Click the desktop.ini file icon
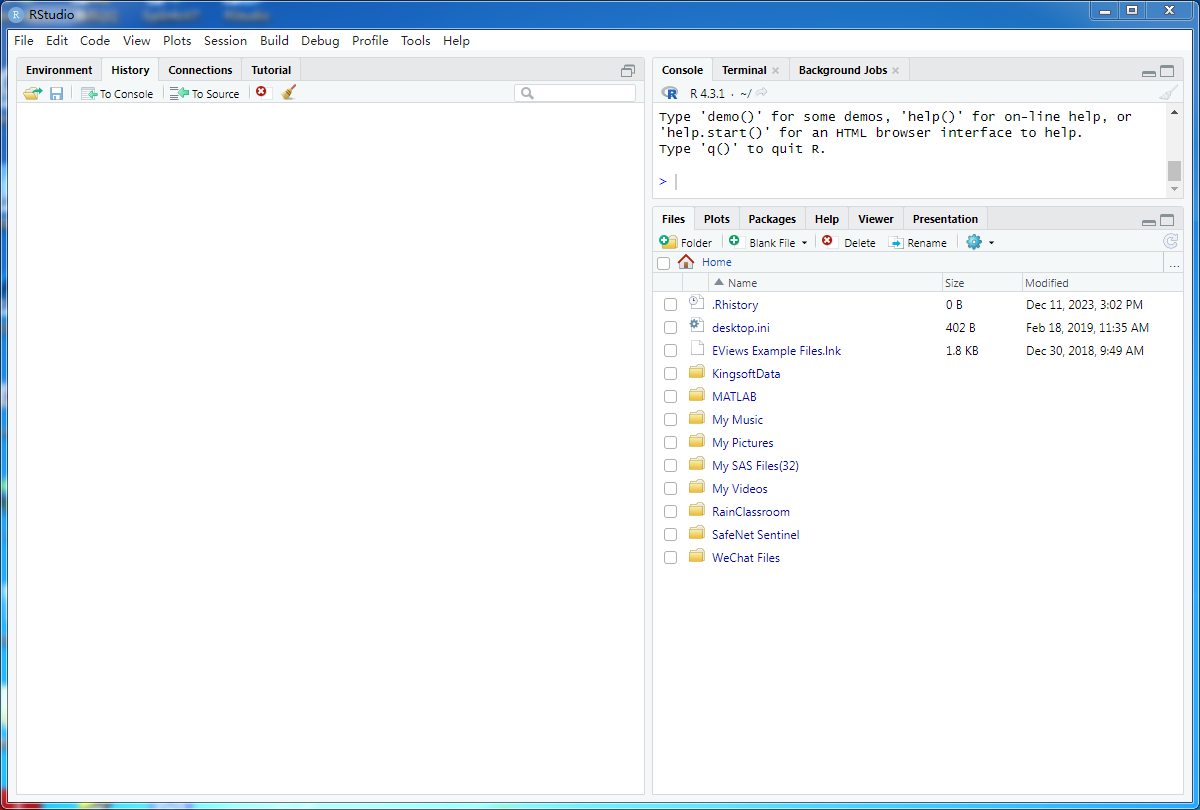Screen dimensions: 1200x810 pyautogui.click(x=697, y=326)
